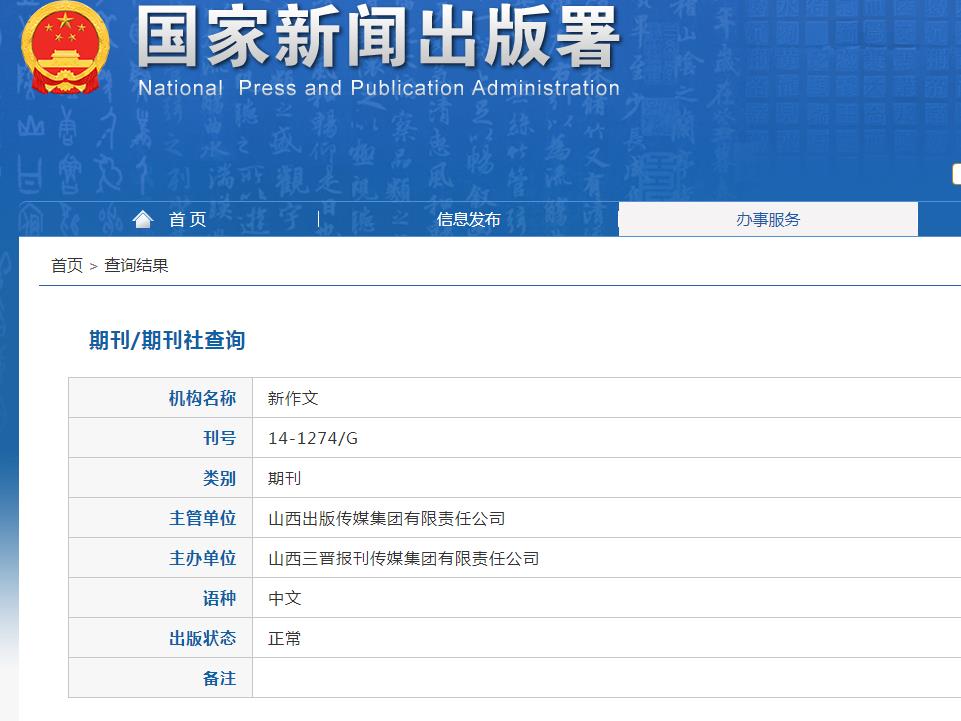961x721 pixels.
Task: Click the 出版状态 value 正常
Action: [x=286, y=637]
